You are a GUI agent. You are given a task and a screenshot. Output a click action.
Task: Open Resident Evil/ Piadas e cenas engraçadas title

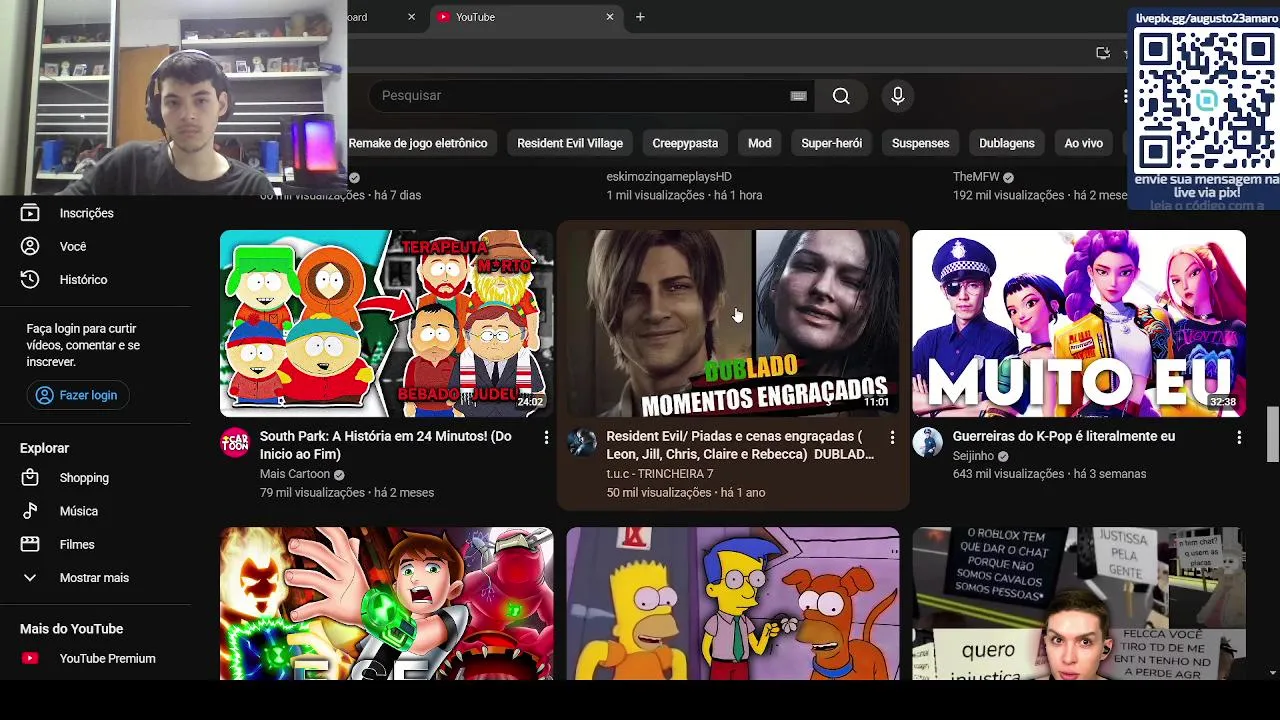click(x=740, y=445)
